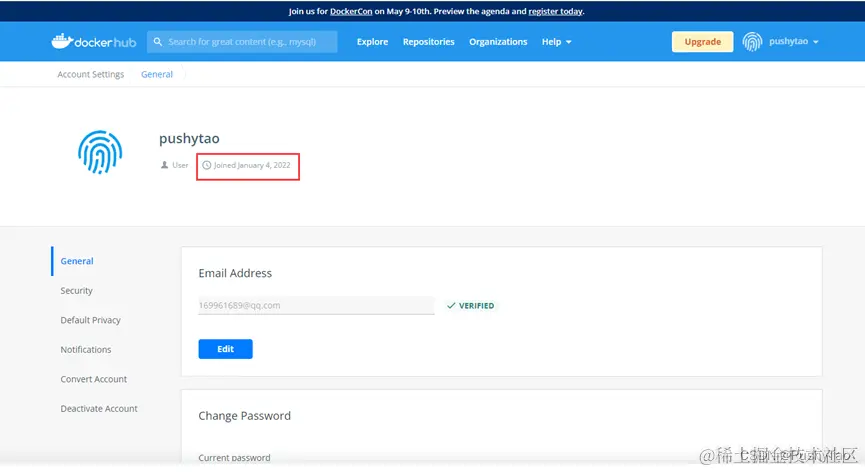
Task: Go to Repositories
Action: [x=429, y=42]
